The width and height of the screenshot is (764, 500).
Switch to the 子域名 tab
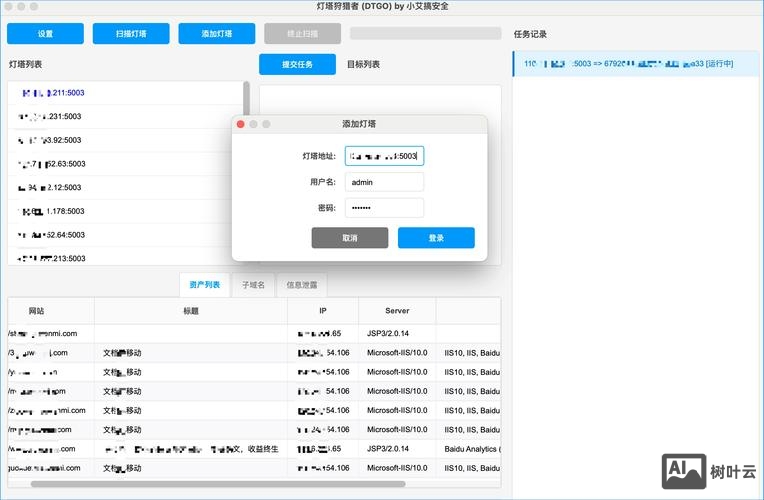tap(253, 285)
